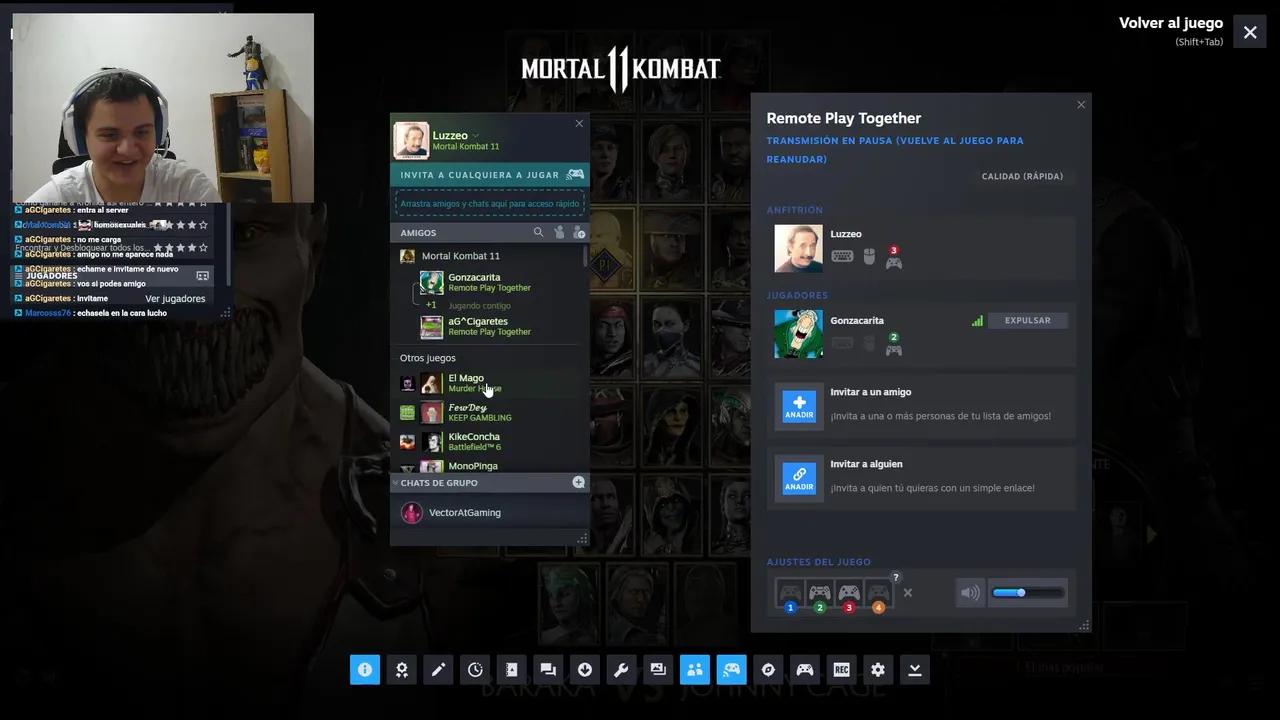Open guides from the overlay toolbar
This screenshot has width=1280, height=720.
coord(511,670)
